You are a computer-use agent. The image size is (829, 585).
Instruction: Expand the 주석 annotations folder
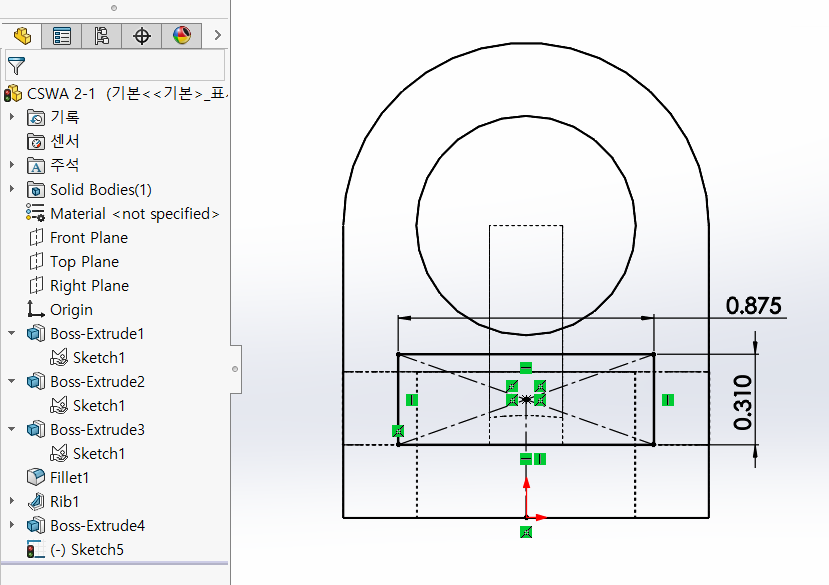12,164
